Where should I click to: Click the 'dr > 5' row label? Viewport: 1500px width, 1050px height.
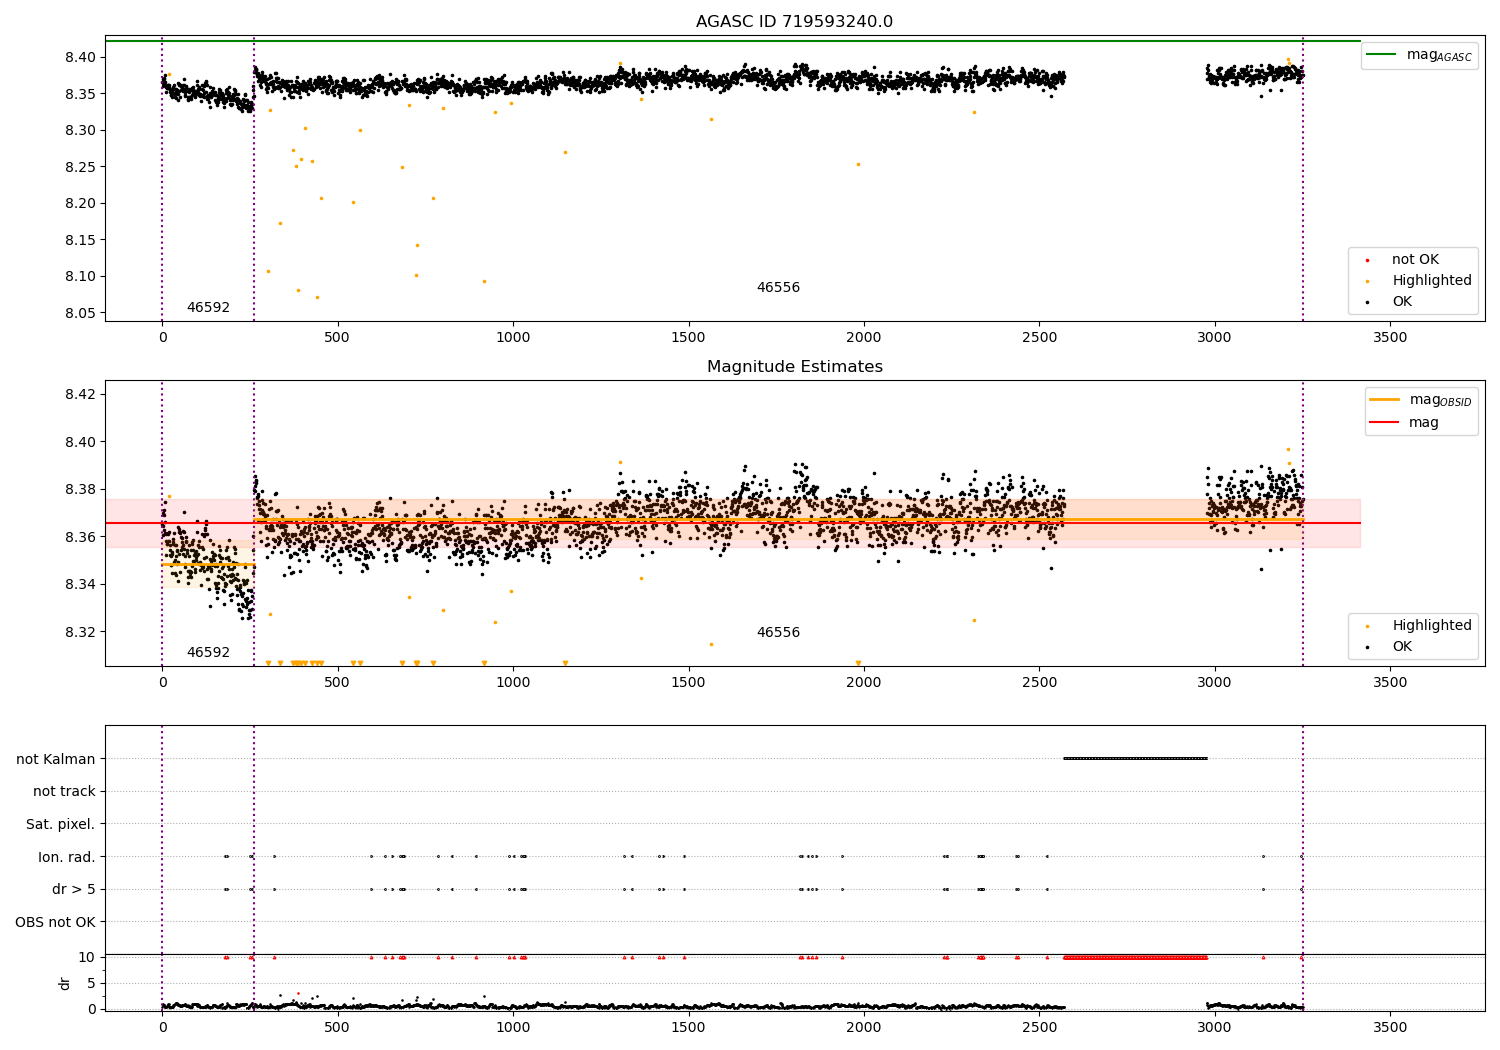[x=74, y=890]
